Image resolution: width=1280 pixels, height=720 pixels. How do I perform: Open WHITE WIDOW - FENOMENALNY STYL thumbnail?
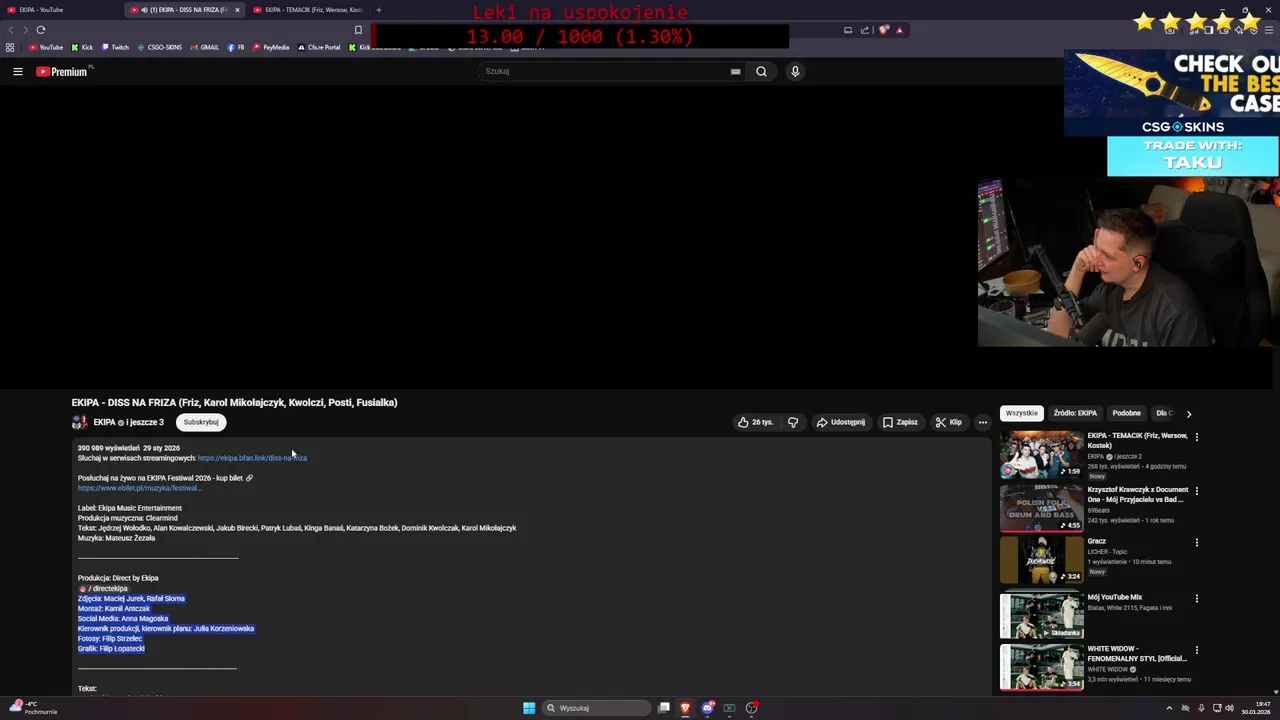(1041, 667)
